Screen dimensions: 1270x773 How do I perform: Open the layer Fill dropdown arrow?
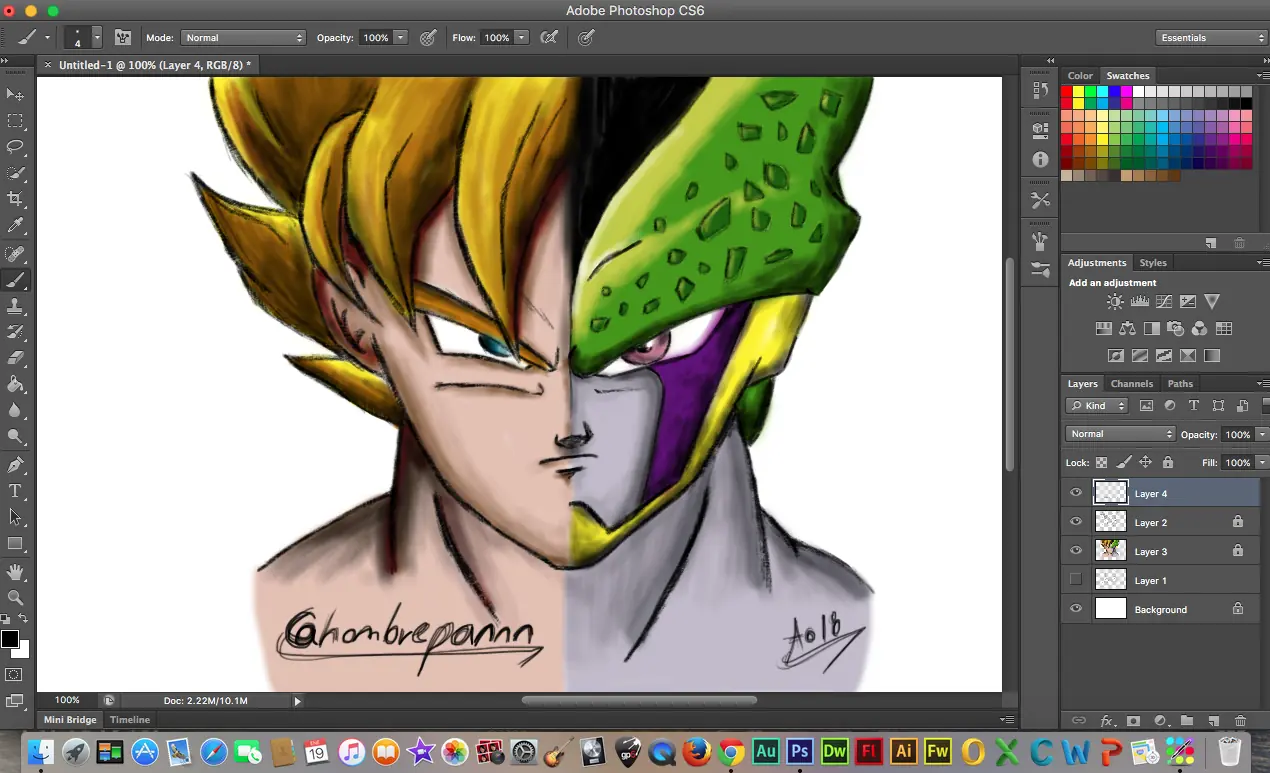pos(1262,463)
